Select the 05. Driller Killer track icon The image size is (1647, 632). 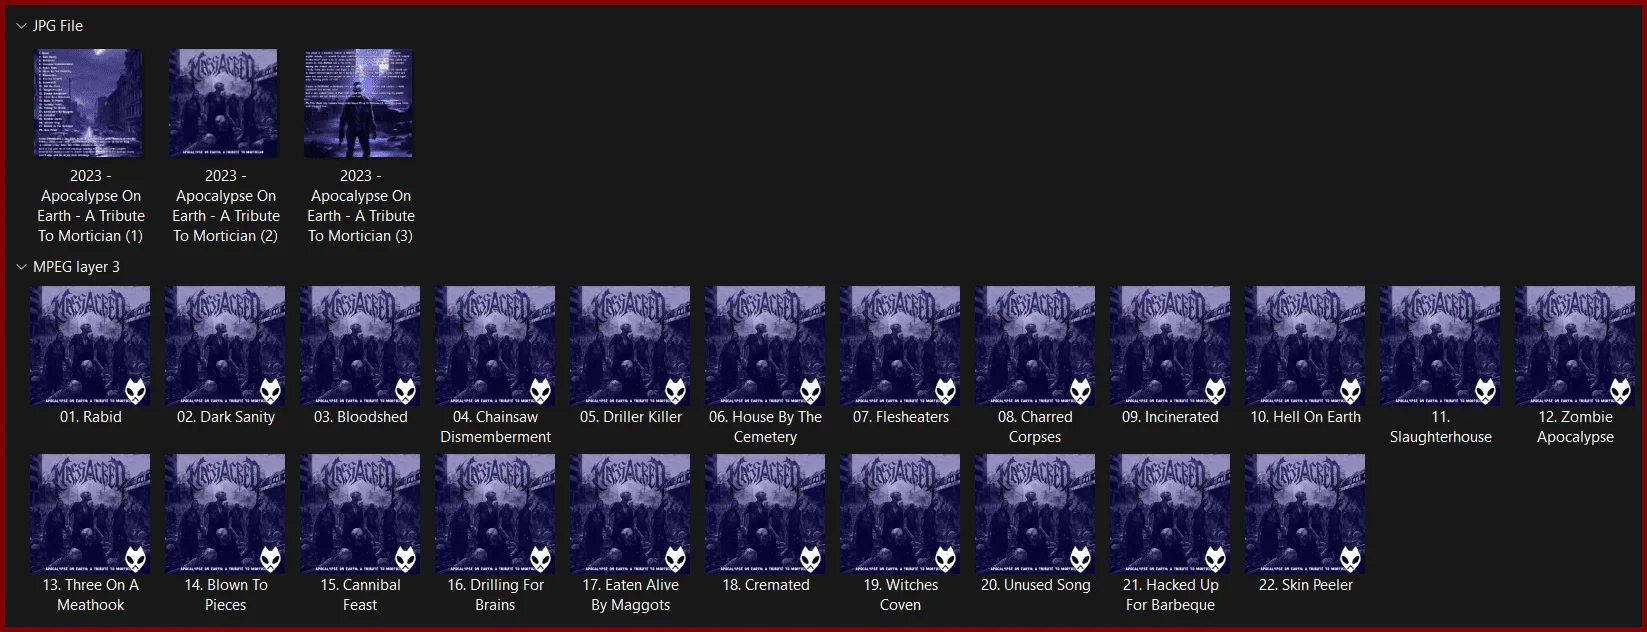pos(630,346)
